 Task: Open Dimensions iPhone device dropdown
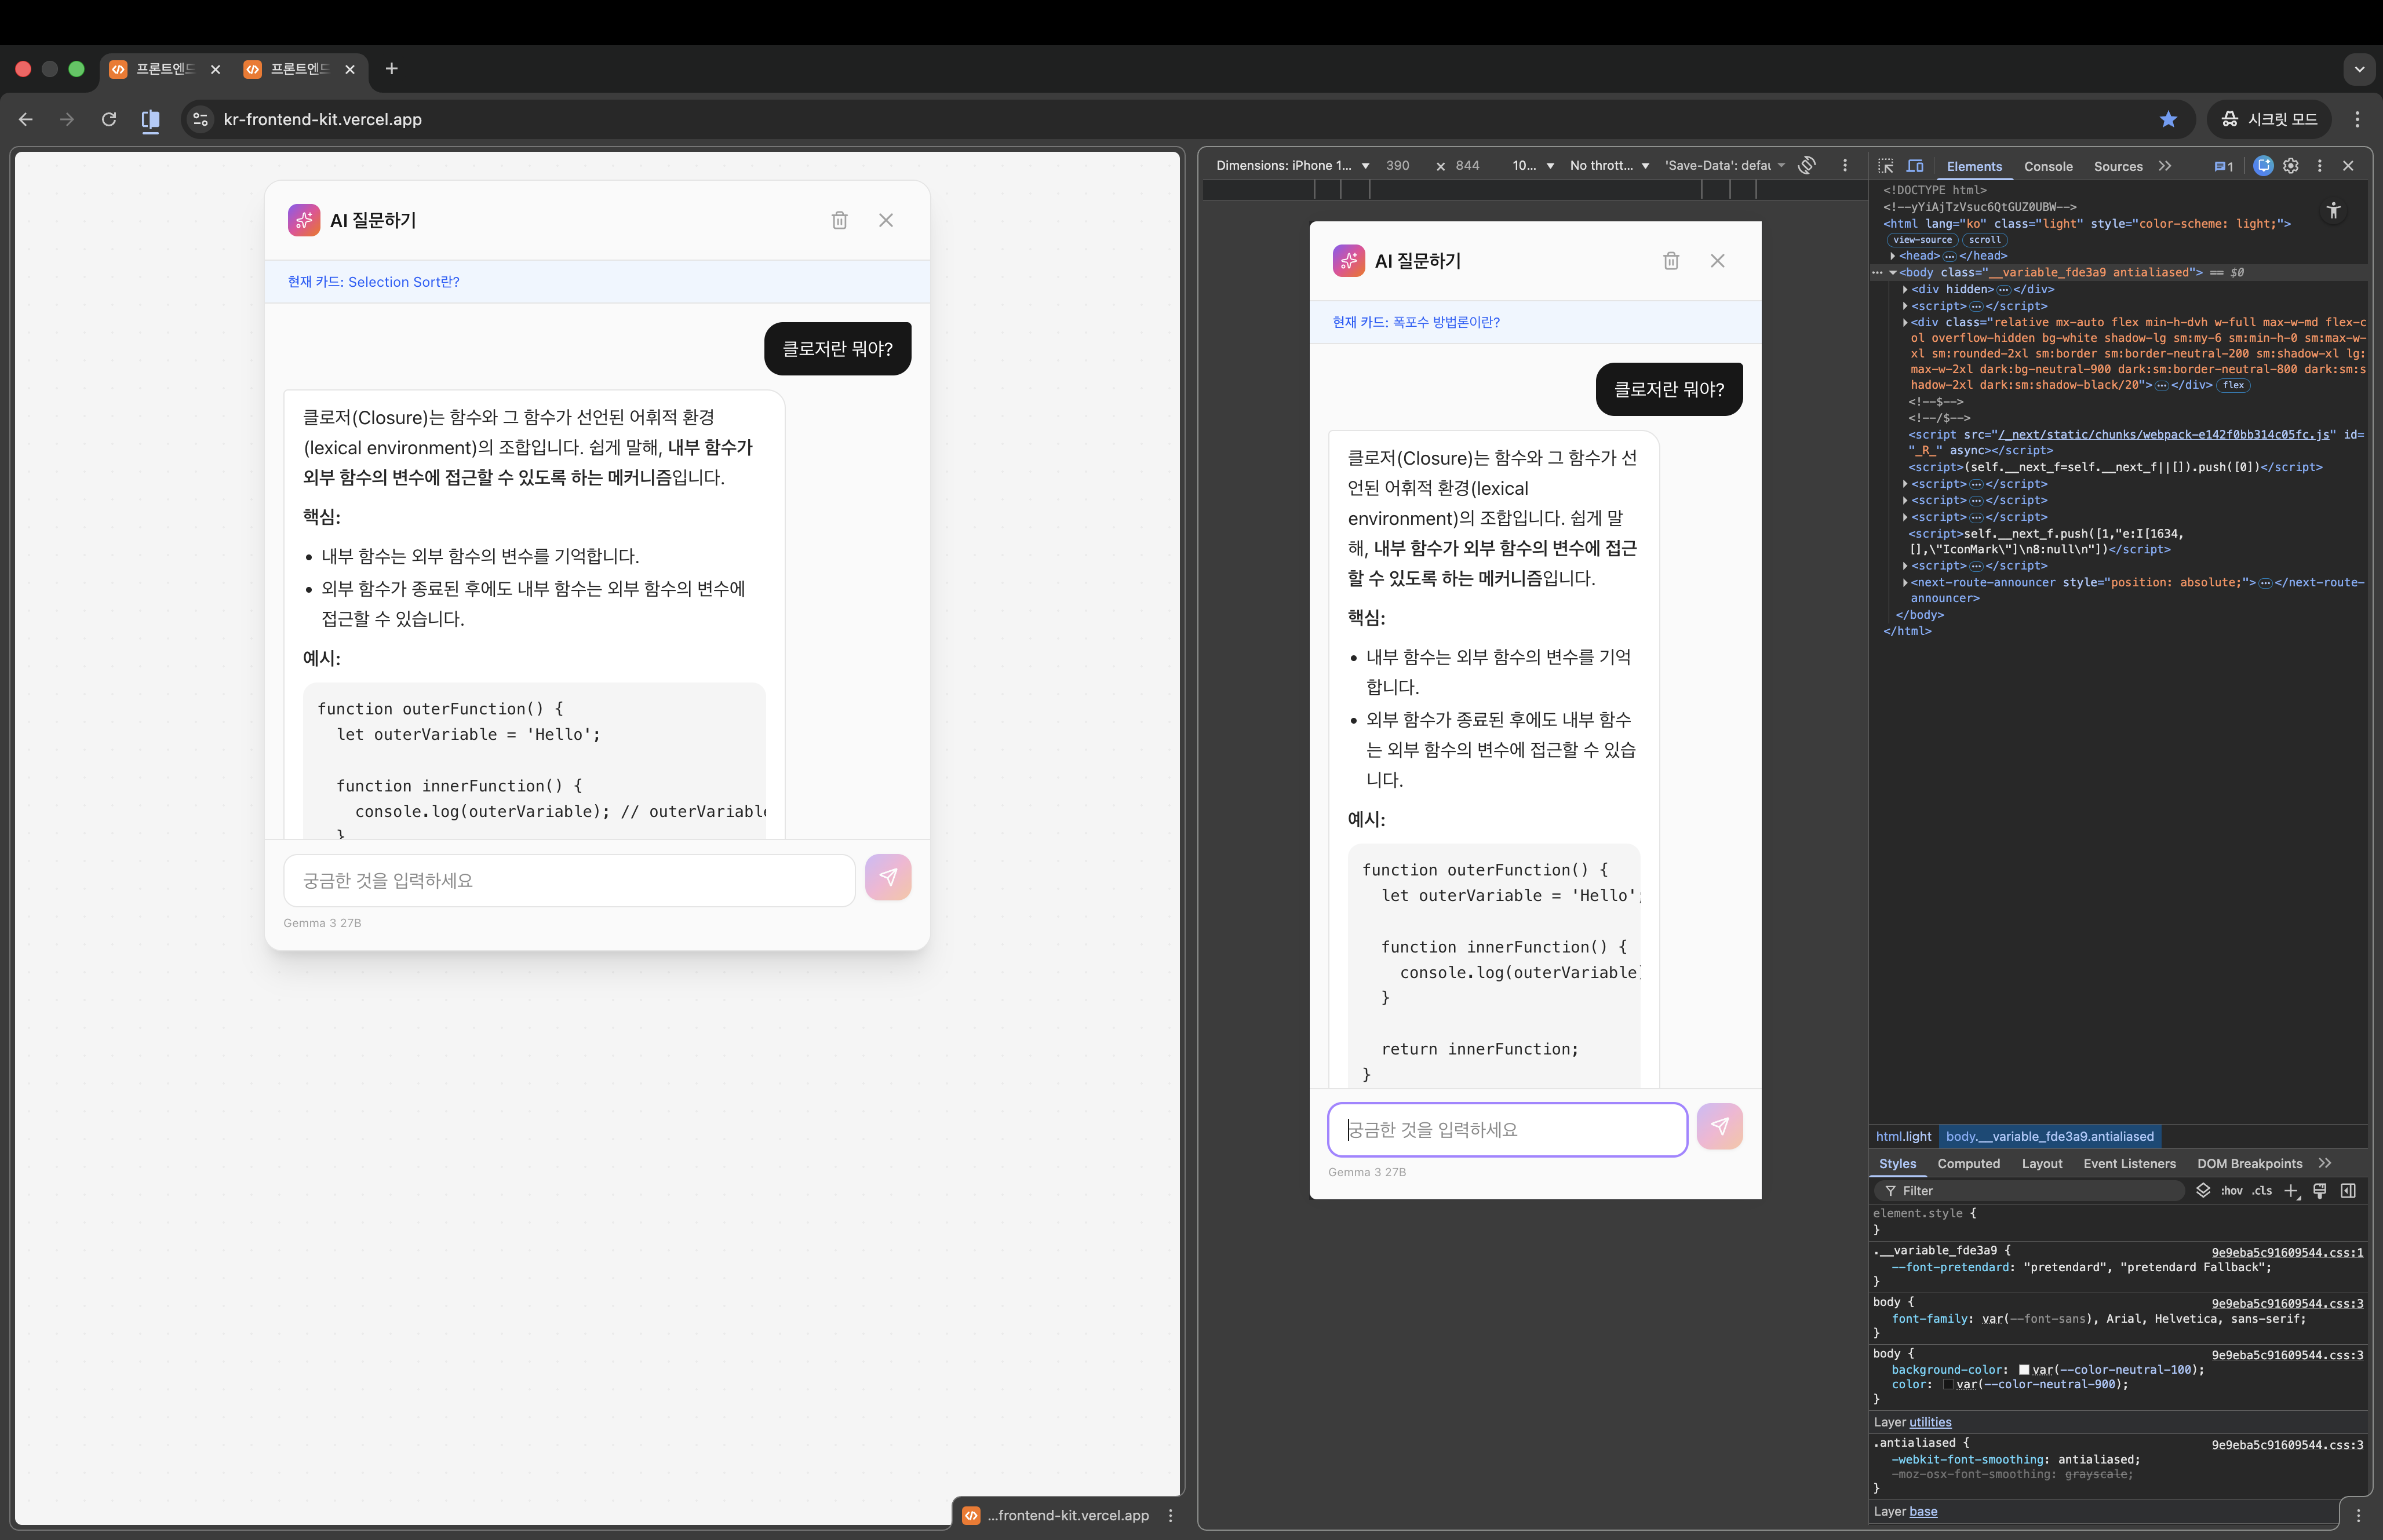(x=1292, y=165)
